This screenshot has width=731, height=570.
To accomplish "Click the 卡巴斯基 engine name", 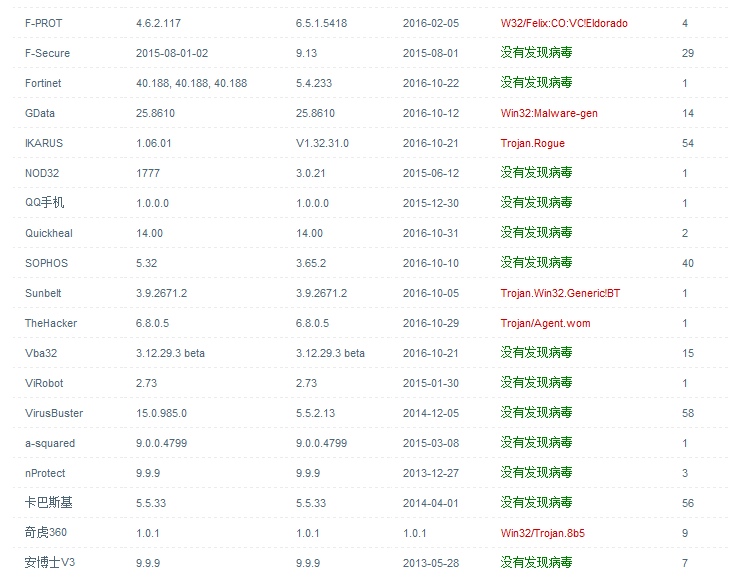I will [46, 503].
